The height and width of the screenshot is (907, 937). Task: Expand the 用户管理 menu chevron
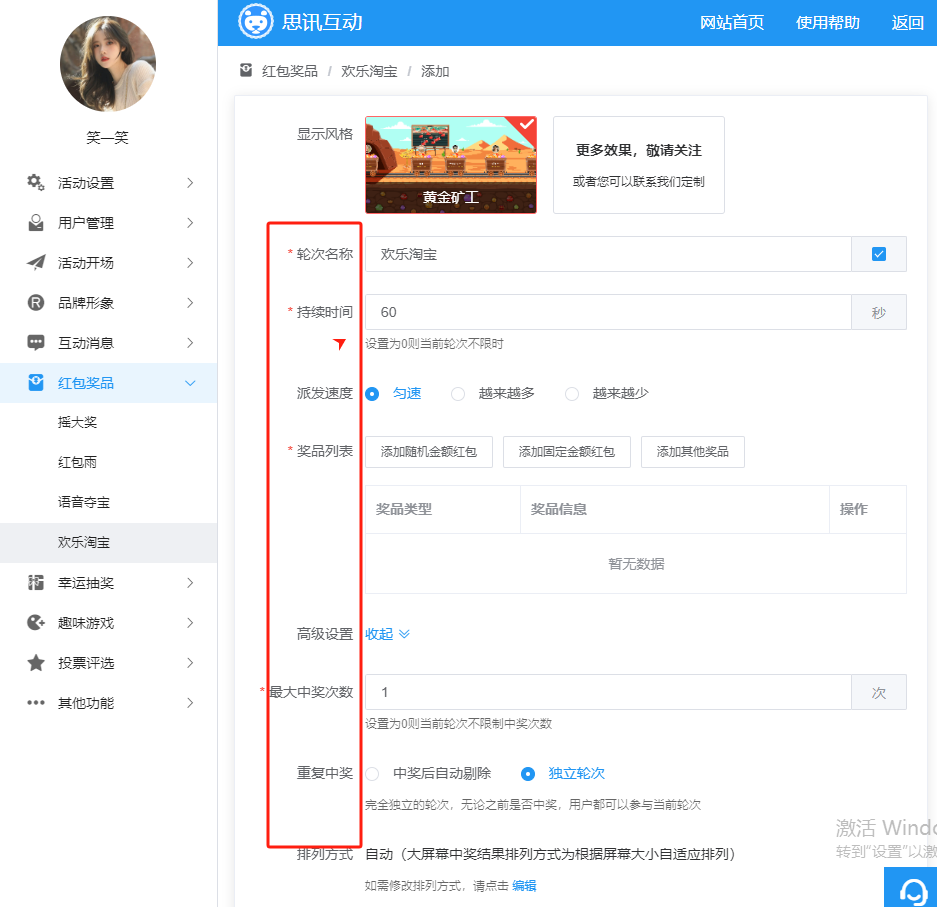(x=190, y=223)
